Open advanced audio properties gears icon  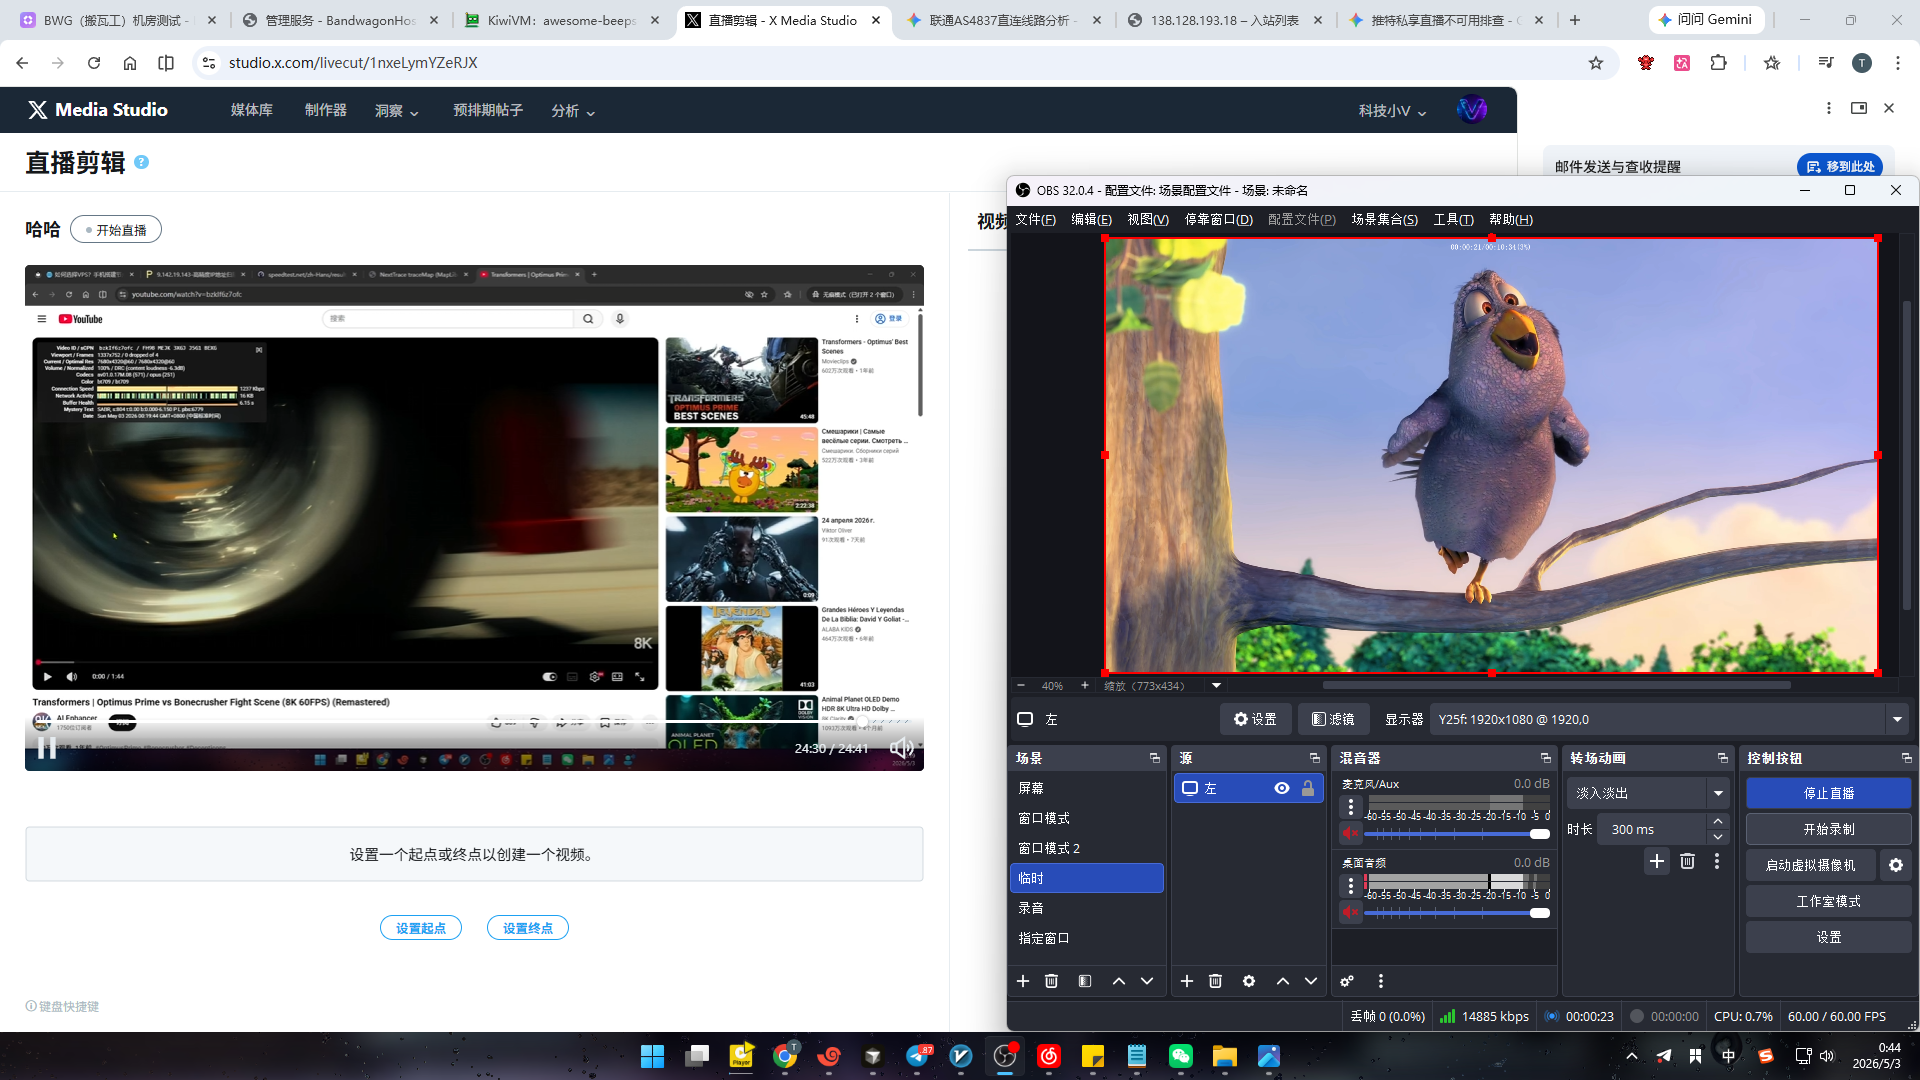(1347, 981)
